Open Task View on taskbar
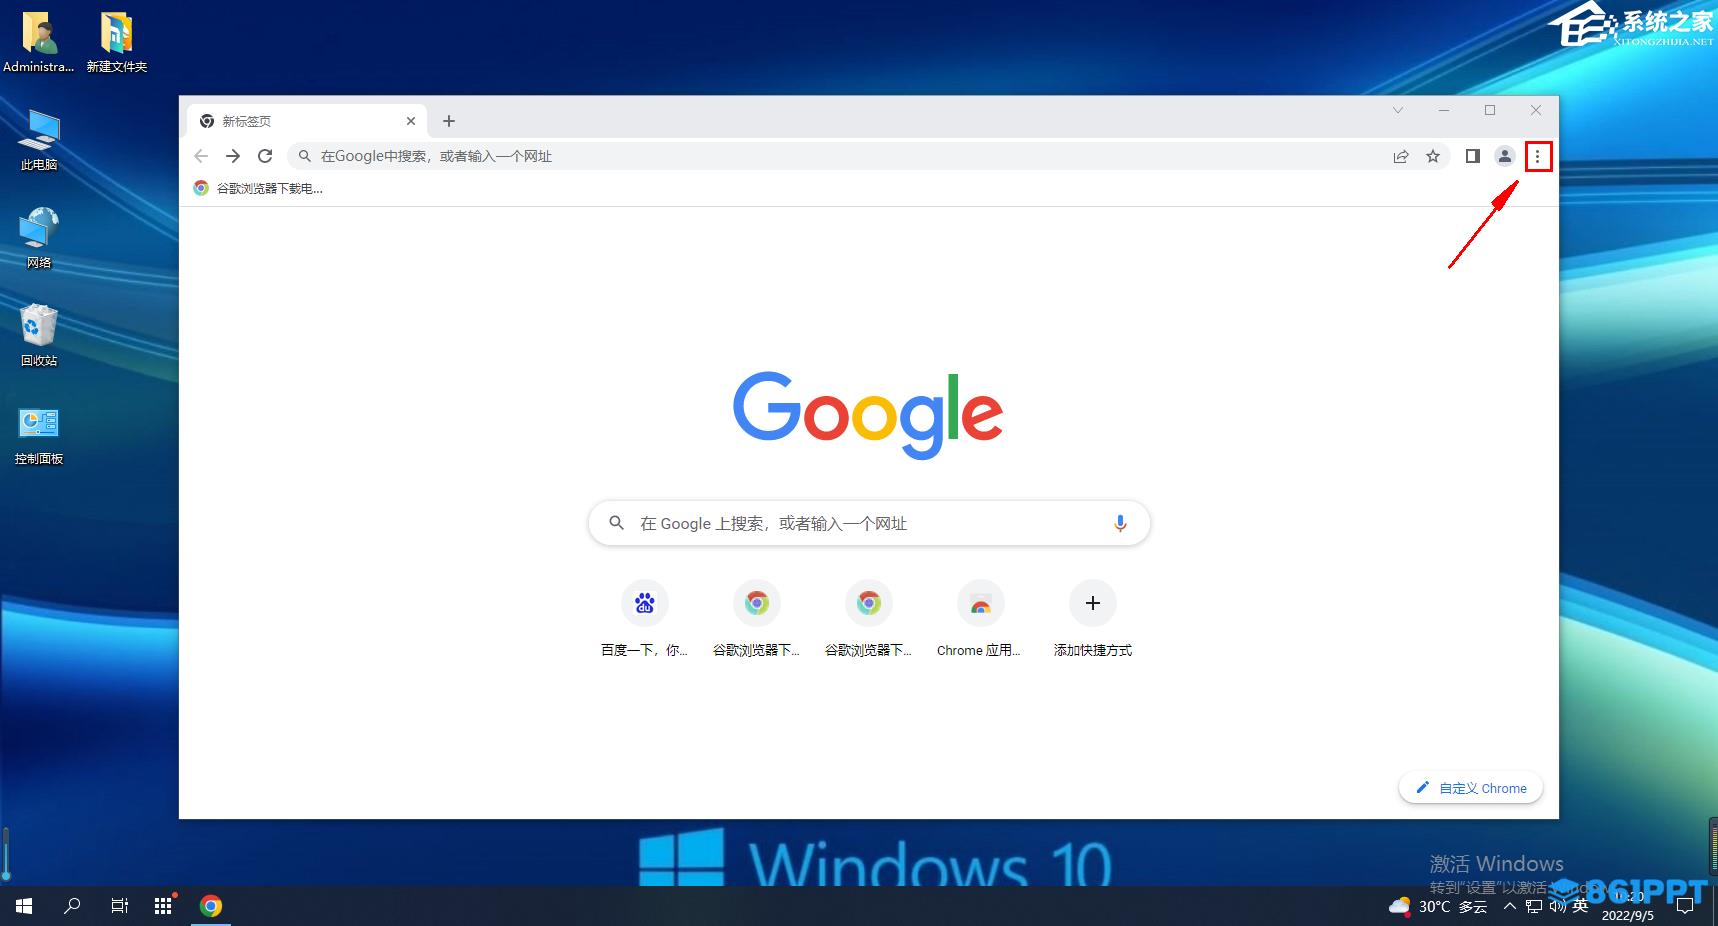Viewport: 1718px width, 926px height. [119, 906]
